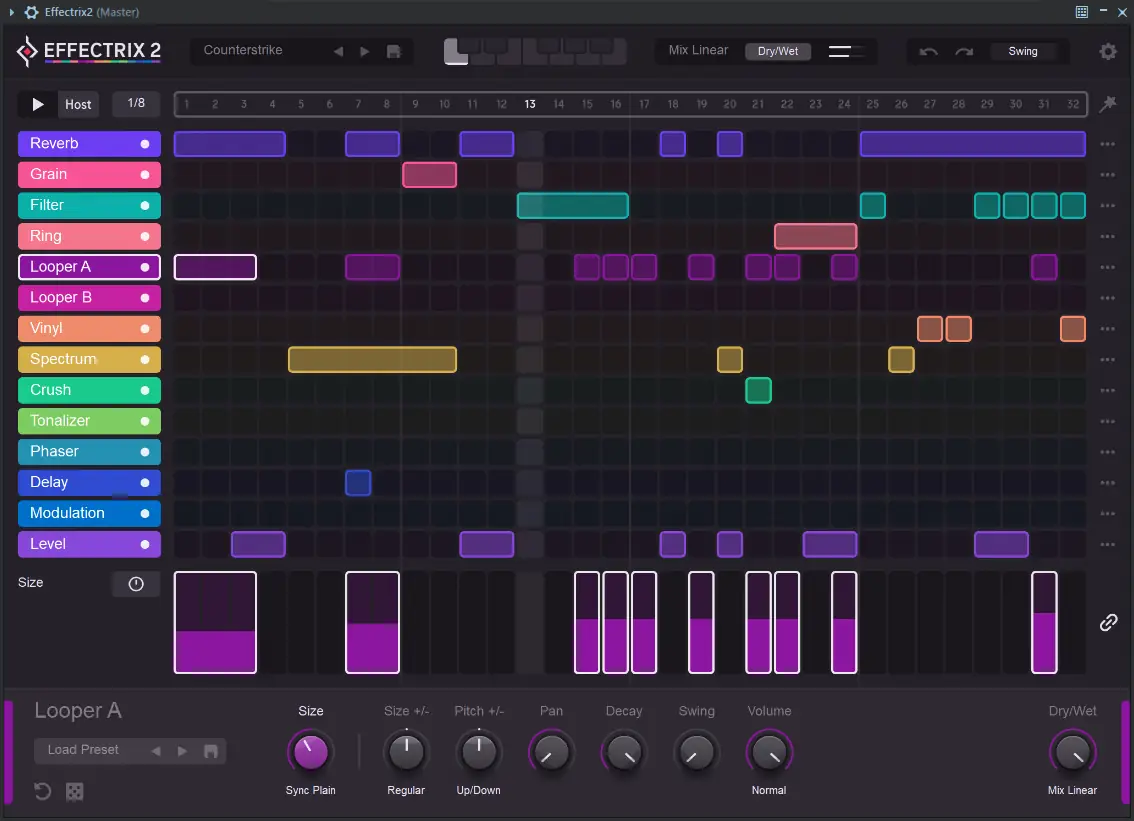Change the Regular mode under Size +/-
Image resolution: width=1134 pixels, height=821 pixels.
click(406, 791)
